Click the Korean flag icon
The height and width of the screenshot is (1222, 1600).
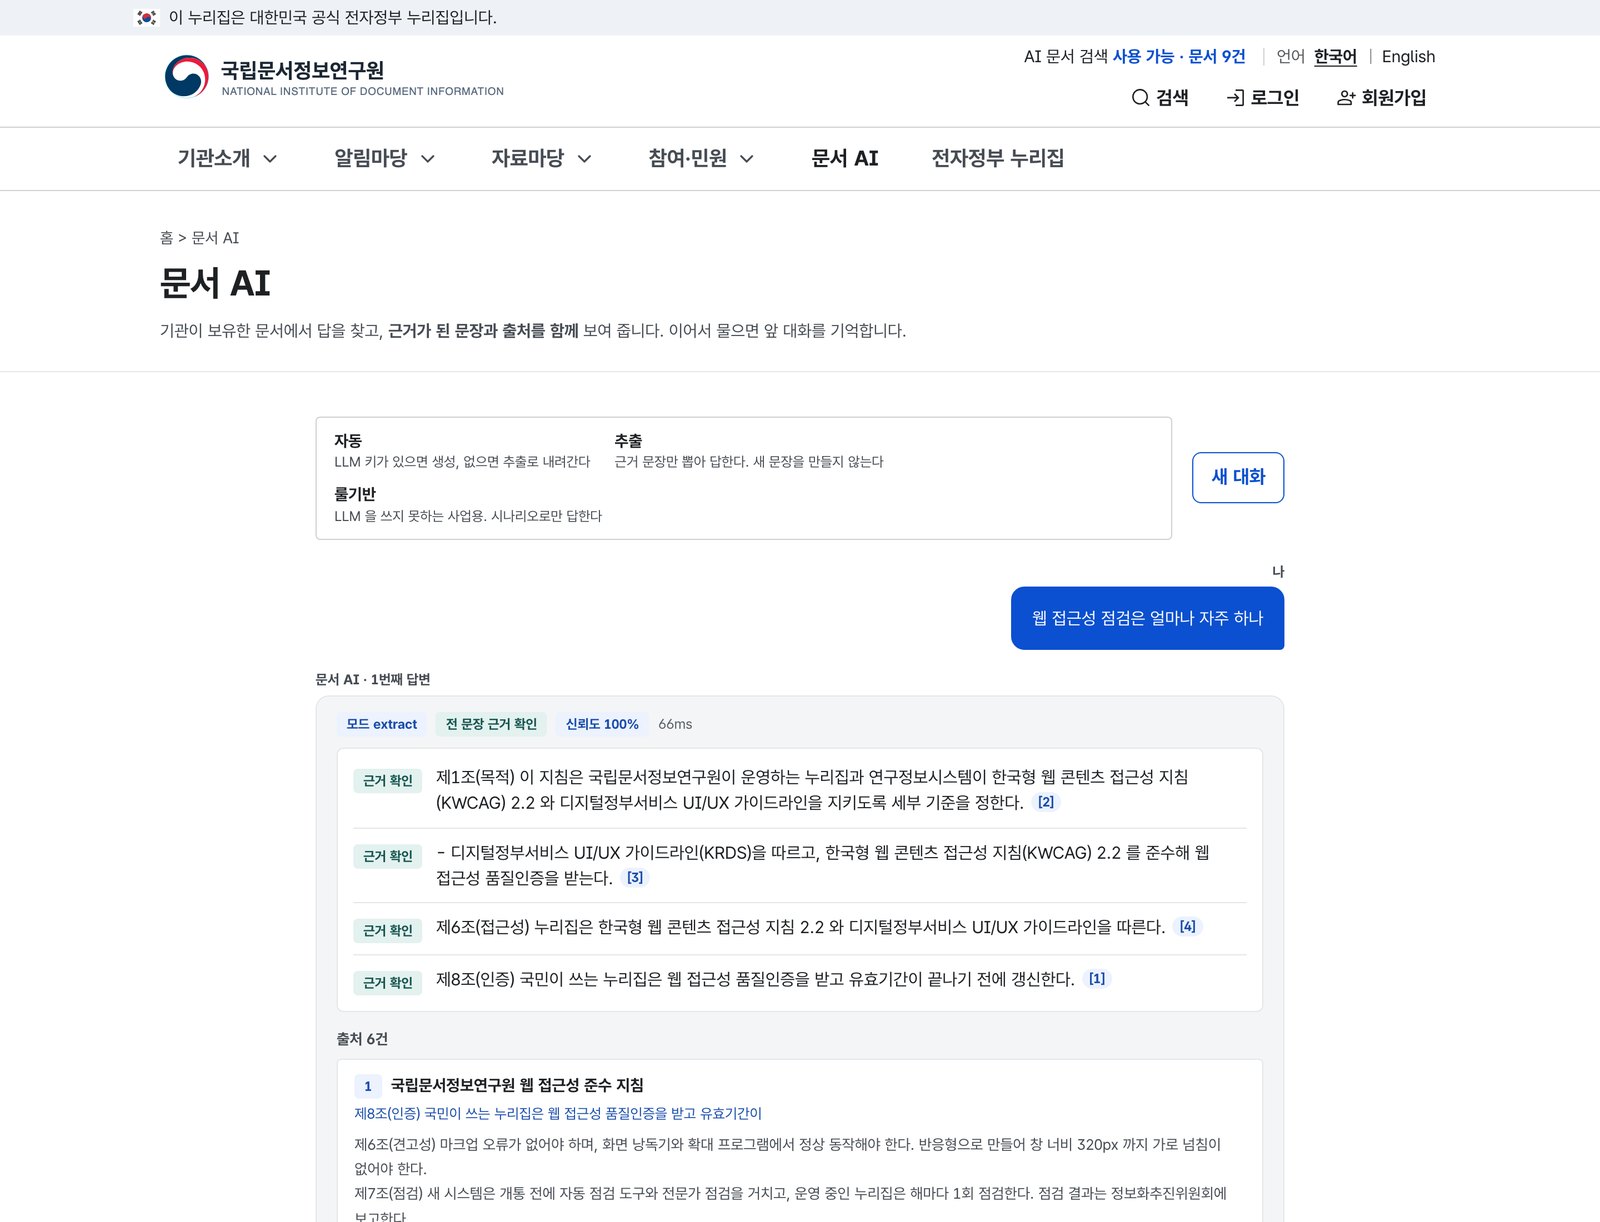[x=147, y=17]
